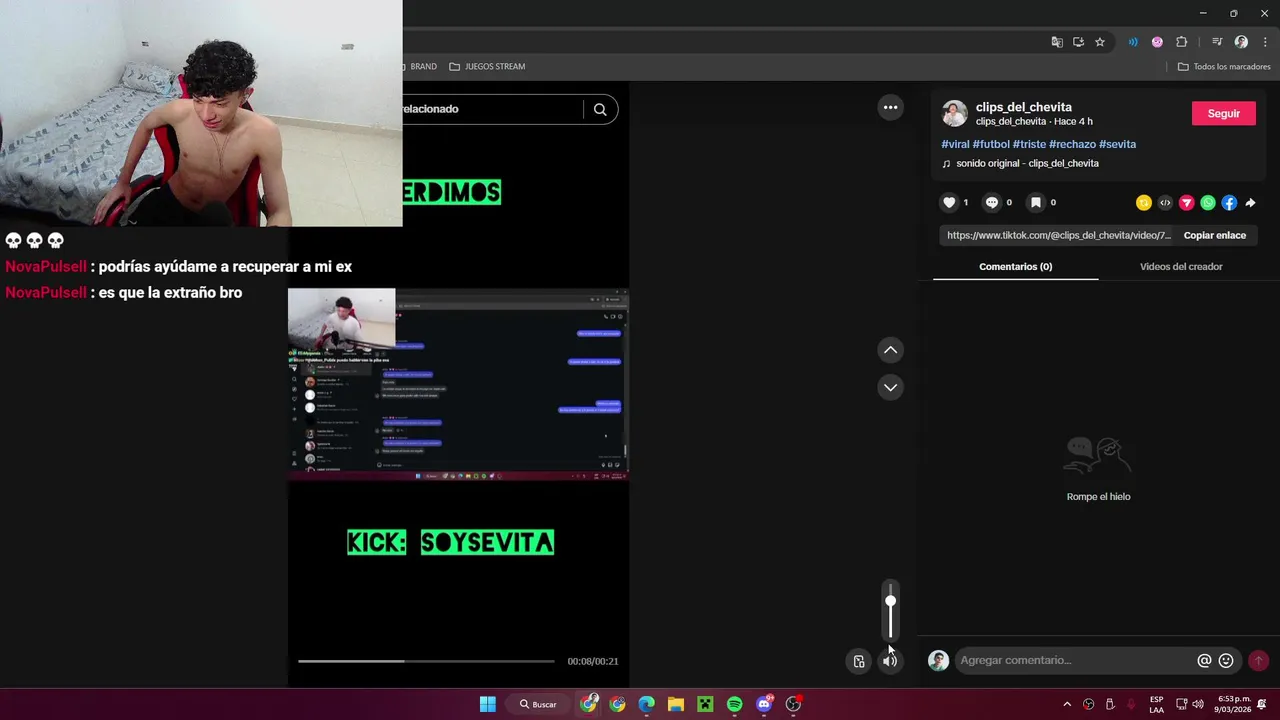Open Chrome media controls icon
Screen dimensions: 1280x720
(1216, 42)
